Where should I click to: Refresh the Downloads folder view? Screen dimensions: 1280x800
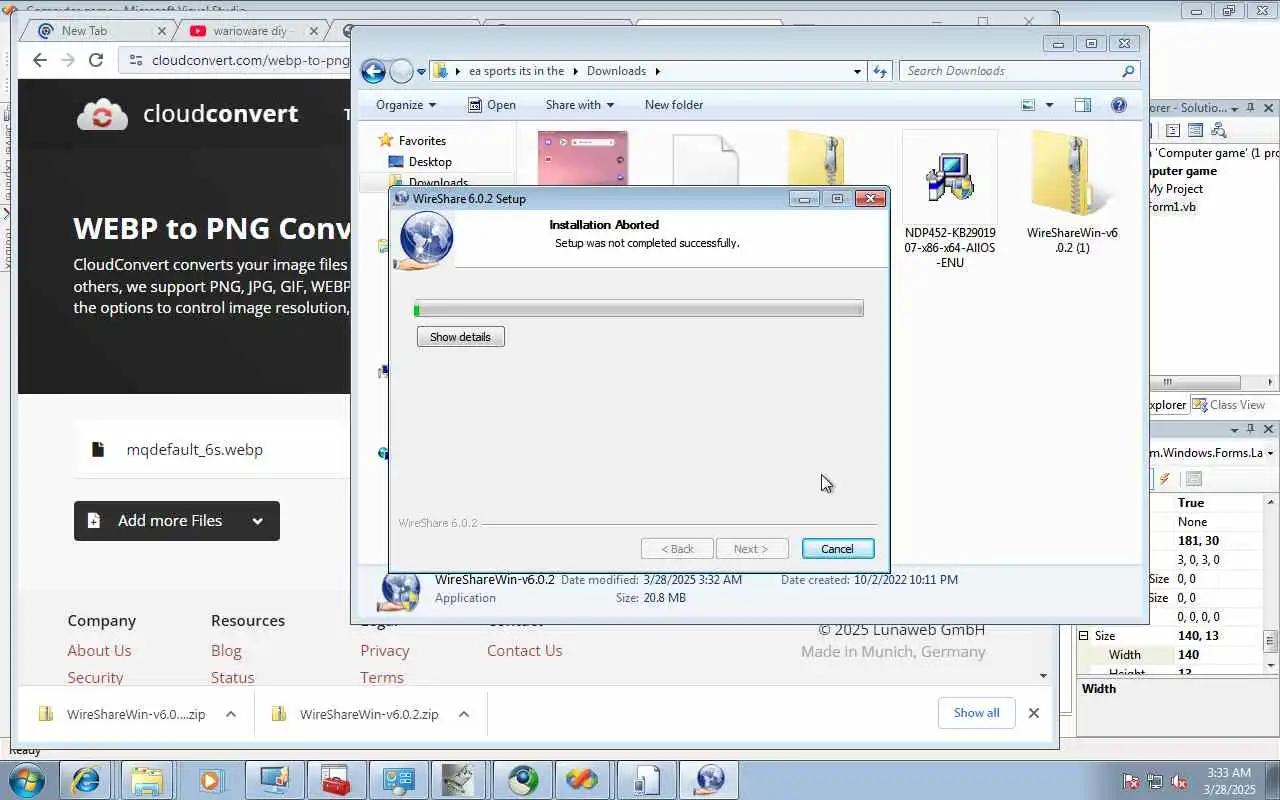click(880, 71)
